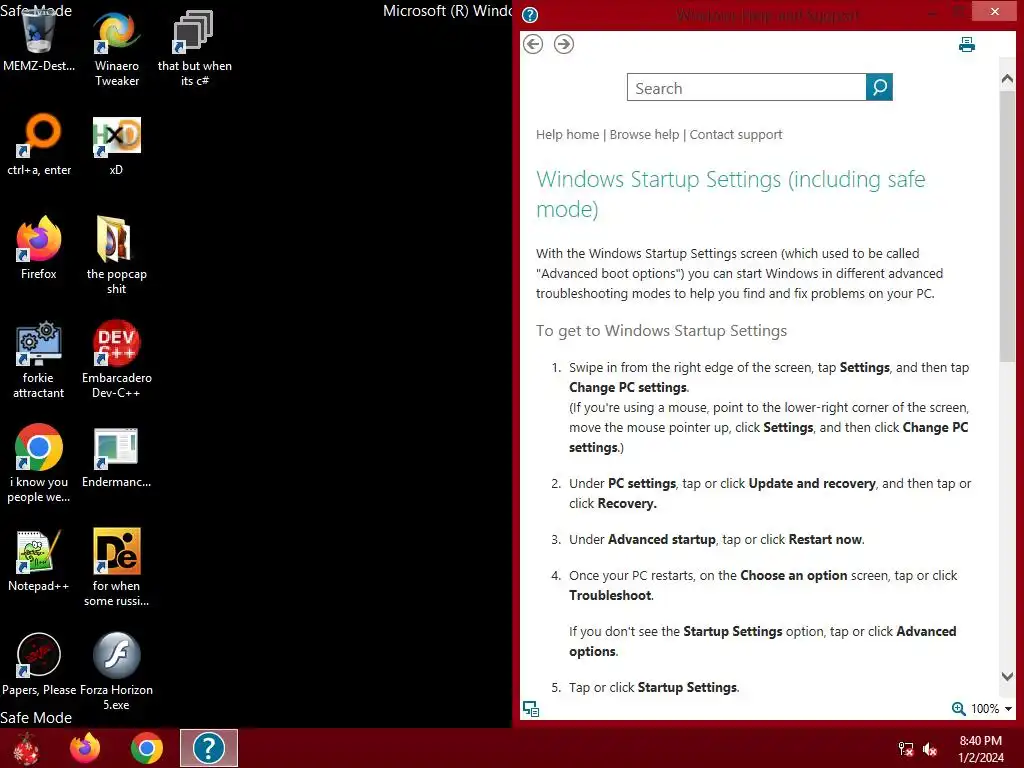The width and height of the screenshot is (1024, 768).
Task: Click the Help window title bar icon
Action: (x=530, y=14)
